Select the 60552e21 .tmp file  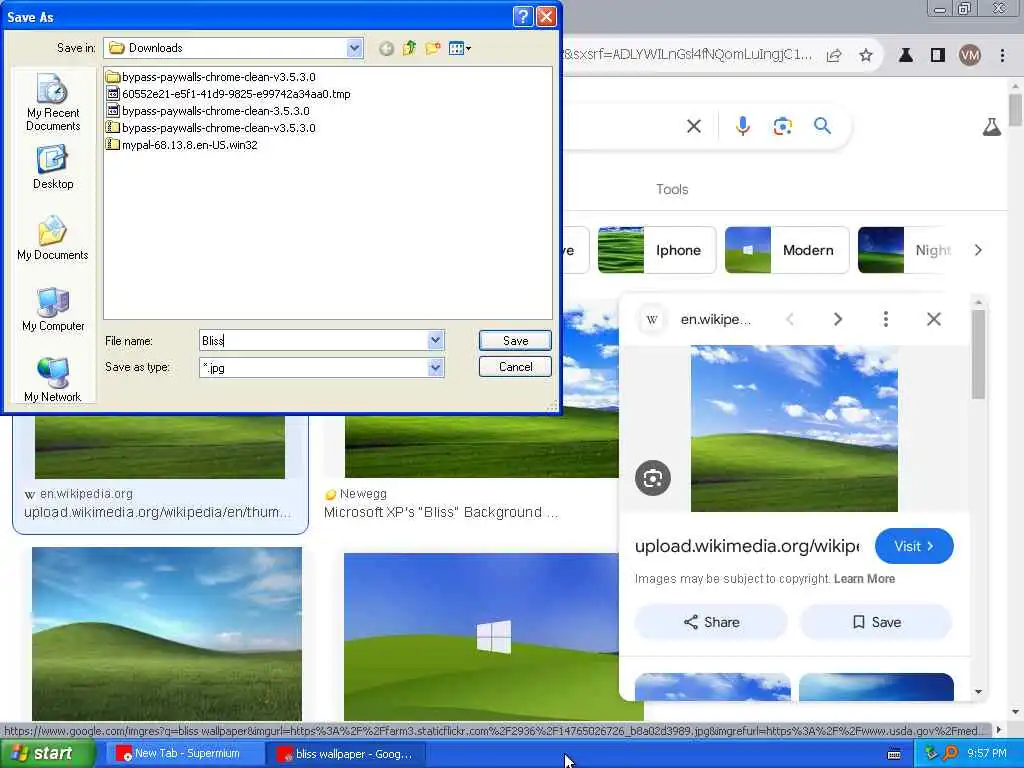pyautogui.click(x=229, y=94)
